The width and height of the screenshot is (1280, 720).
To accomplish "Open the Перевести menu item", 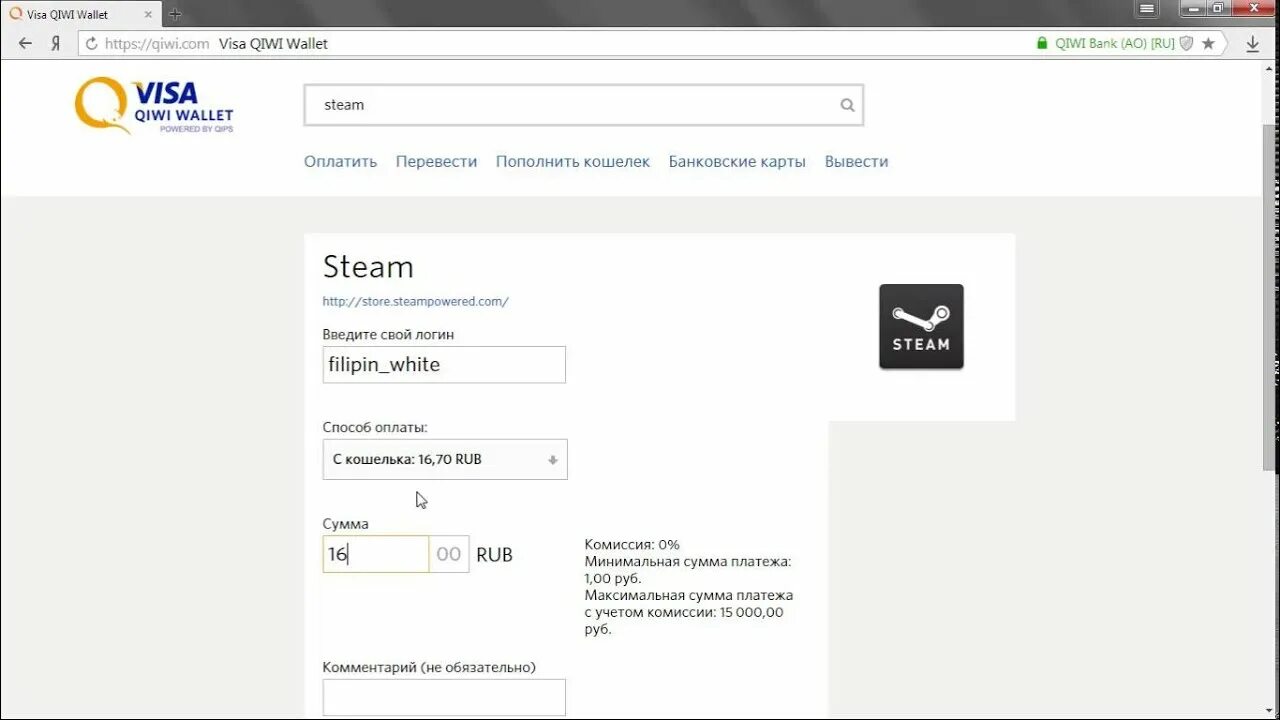I will coord(436,161).
